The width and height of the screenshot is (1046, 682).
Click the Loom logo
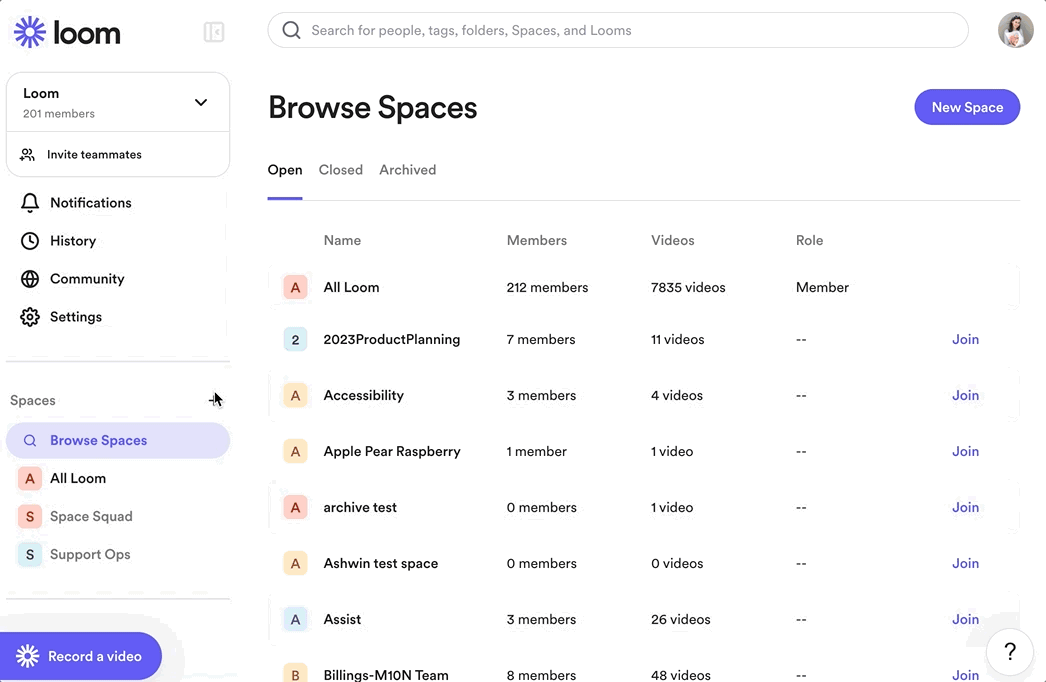tap(67, 32)
